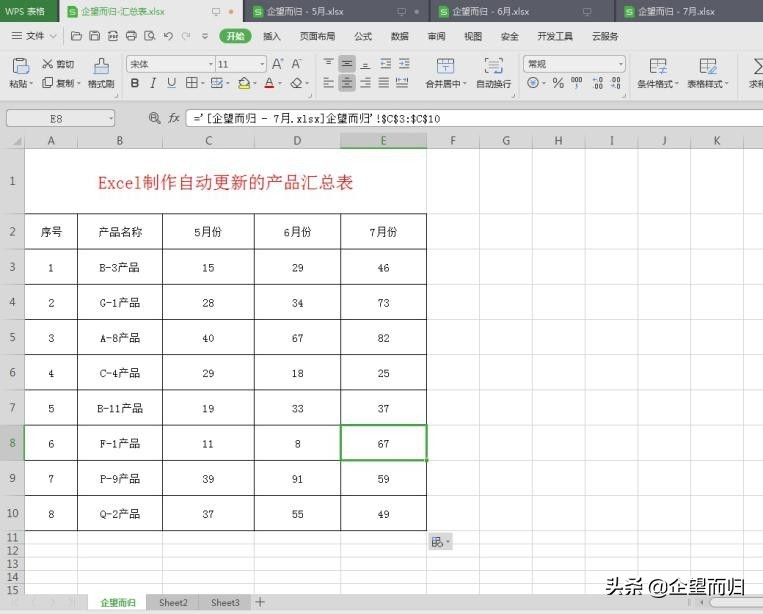Add a new sheet with the plus button
The height and width of the screenshot is (614, 763).
pyautogui.click(x=260, y=602)
